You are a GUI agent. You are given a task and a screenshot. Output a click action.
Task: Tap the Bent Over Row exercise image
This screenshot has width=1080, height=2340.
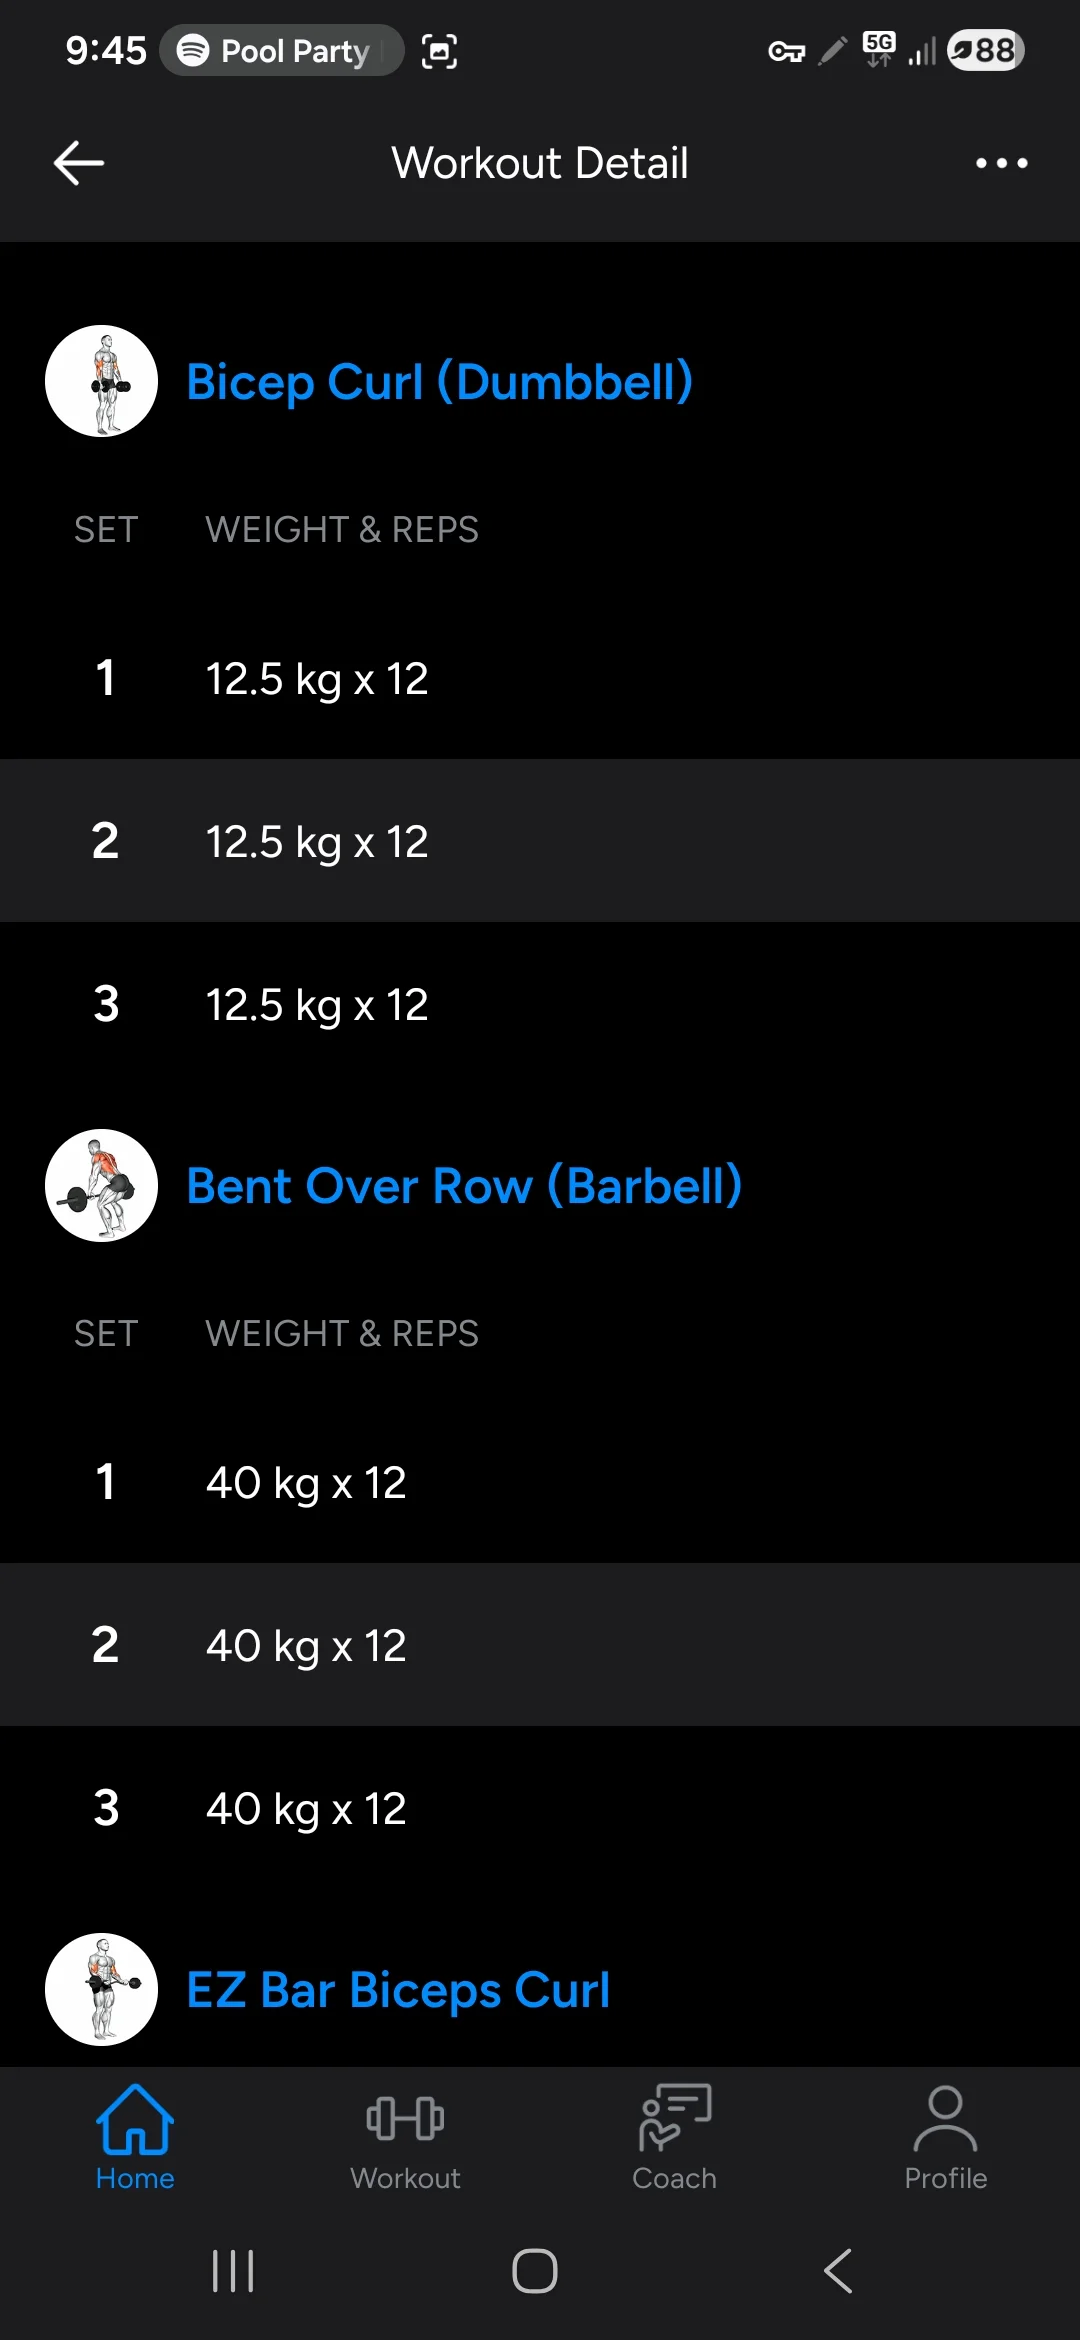click(x=101, y=1185)
